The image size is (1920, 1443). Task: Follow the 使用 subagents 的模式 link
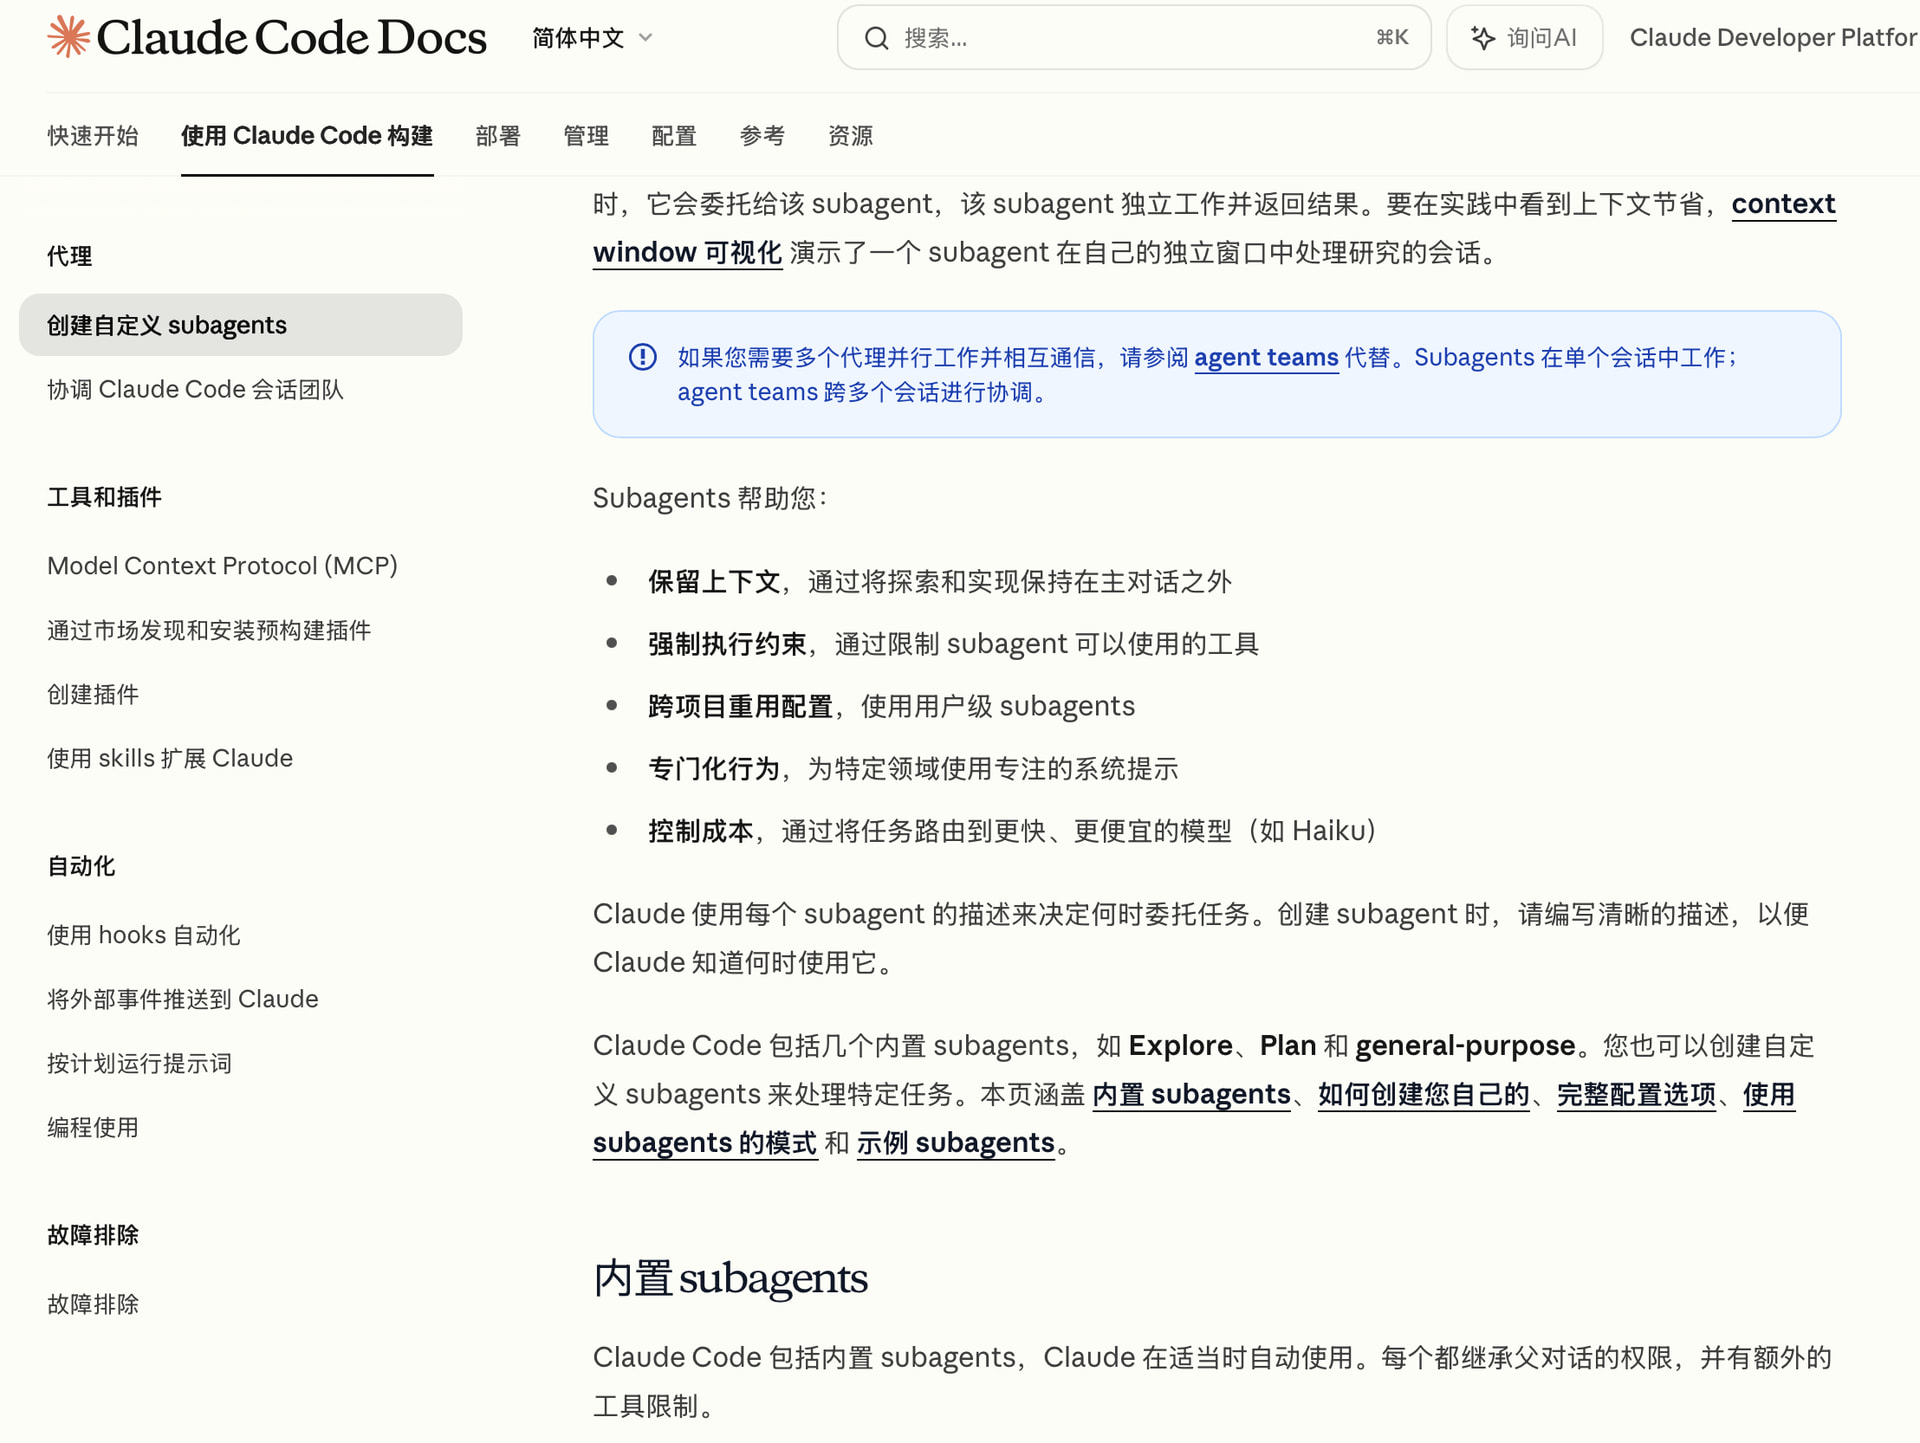704,1142
